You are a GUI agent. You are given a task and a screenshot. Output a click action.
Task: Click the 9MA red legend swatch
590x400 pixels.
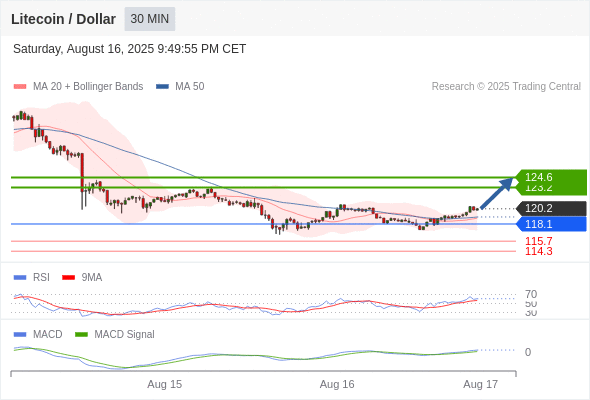click(68, 278)
